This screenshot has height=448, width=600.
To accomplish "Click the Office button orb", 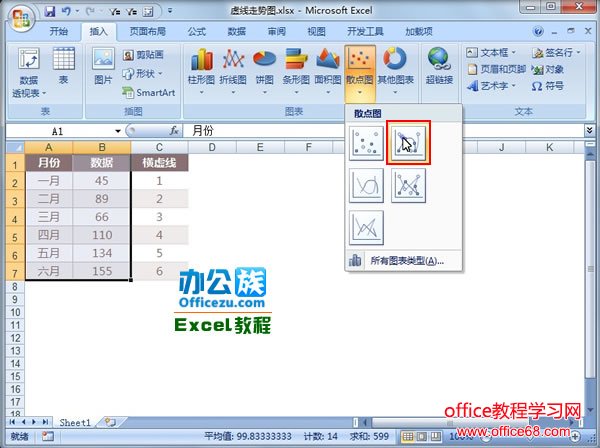I will pyautogui.click(x=21, y=18).
